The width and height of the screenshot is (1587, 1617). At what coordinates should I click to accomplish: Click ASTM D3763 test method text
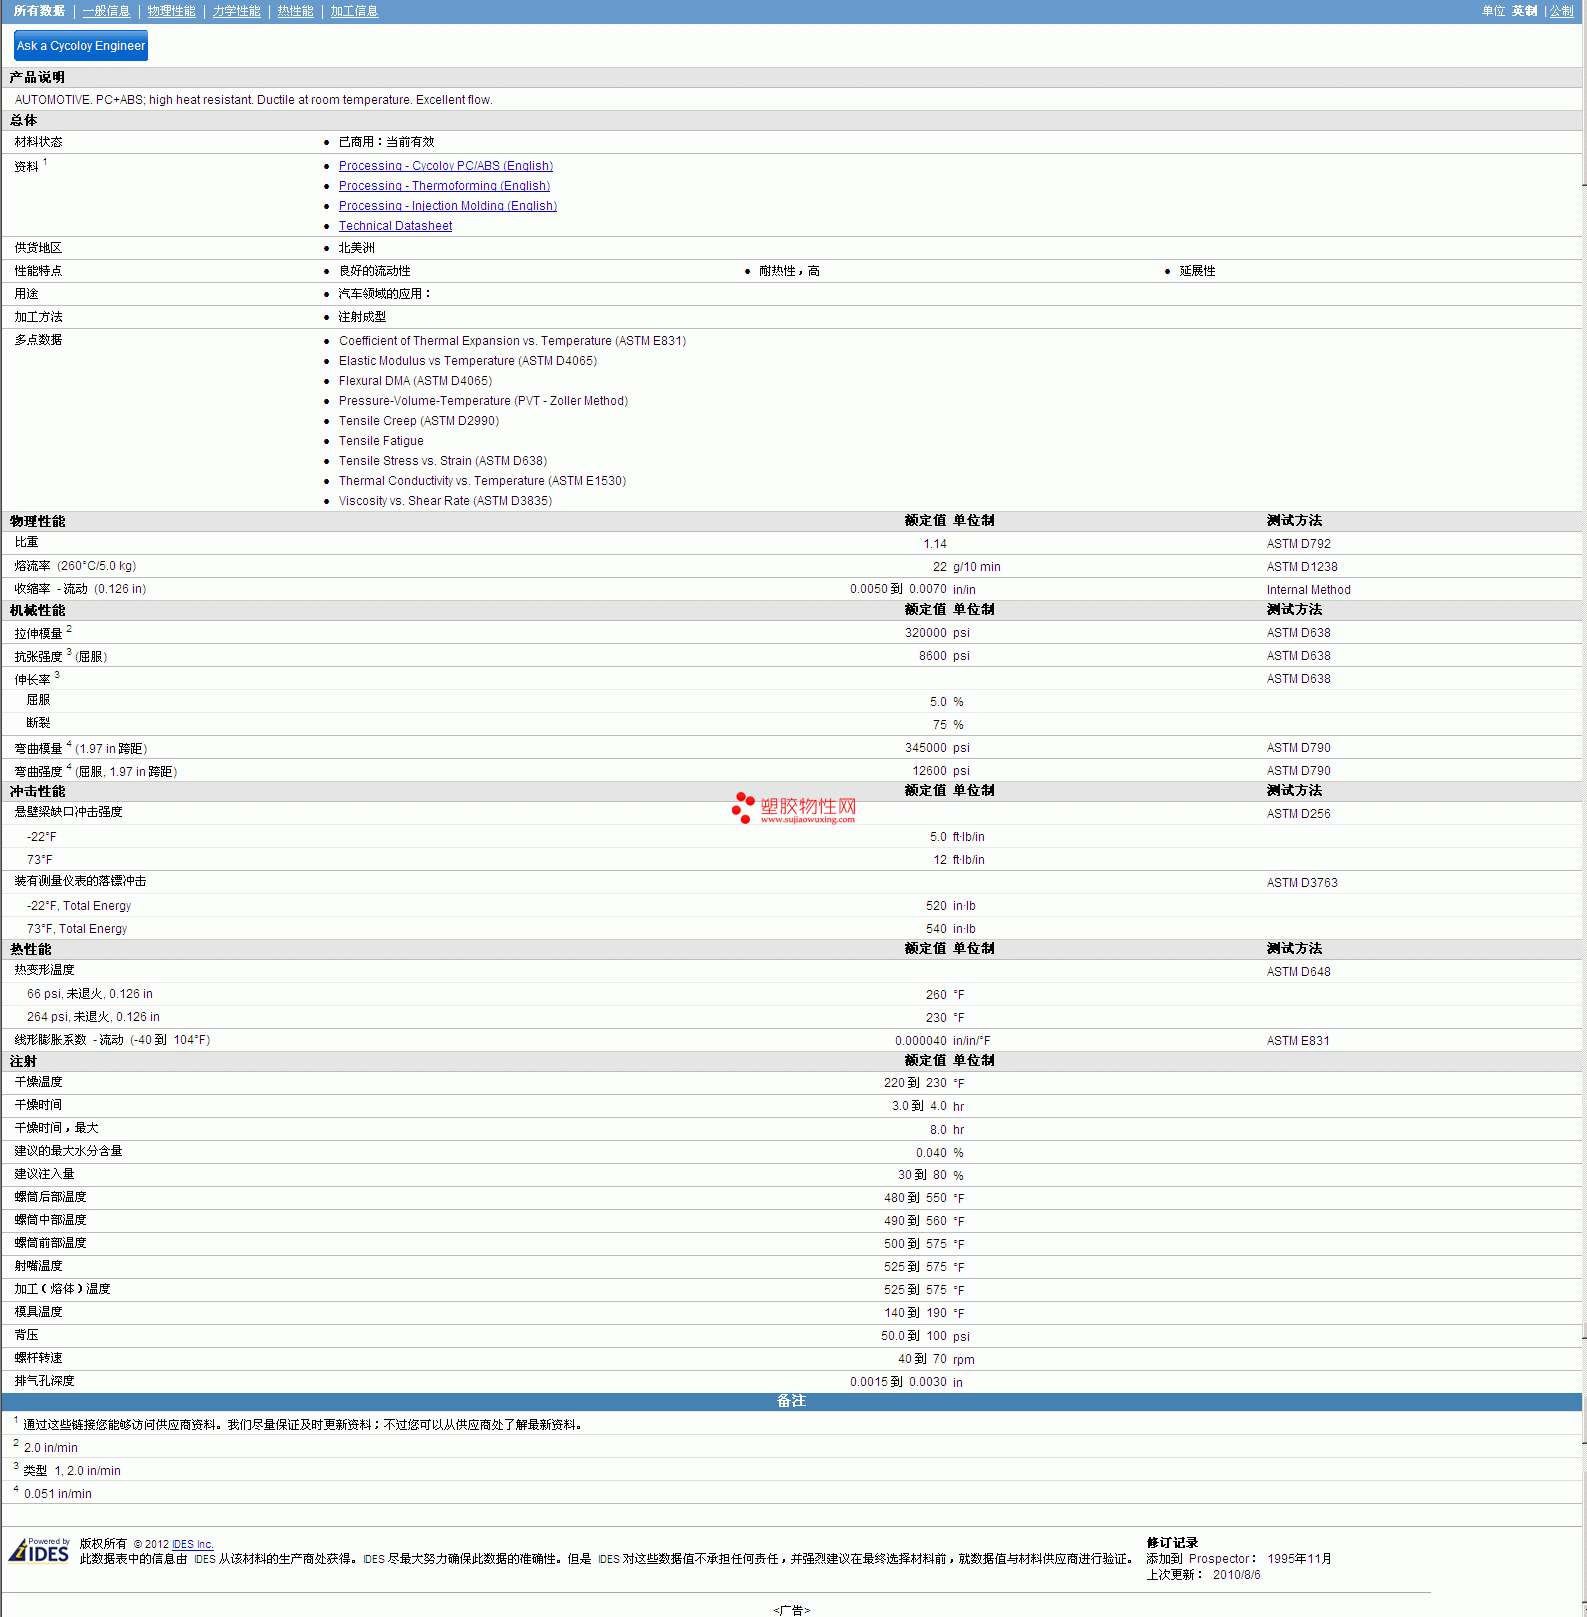tap(1301, 883)
